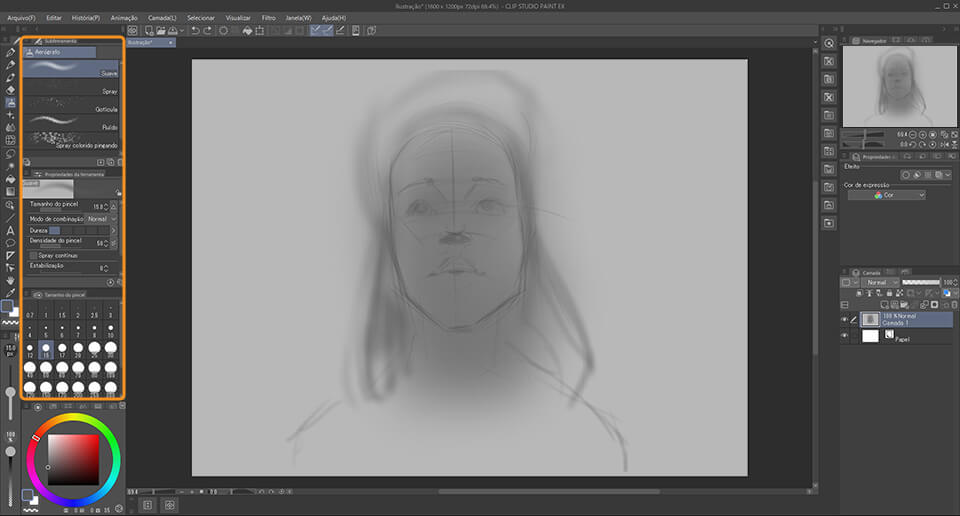Open the Camada(L) menu
Image resolution: width=960 pixels, height=516 pixels.
[161, 18]
